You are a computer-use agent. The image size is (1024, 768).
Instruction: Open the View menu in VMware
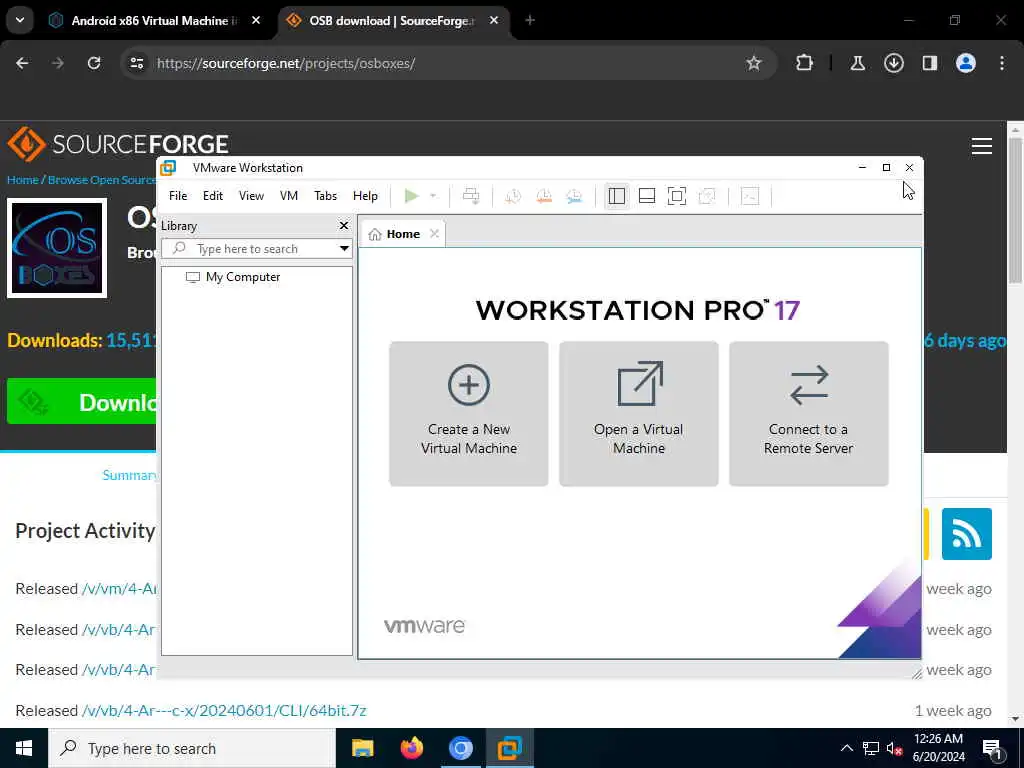coord(251,196)
